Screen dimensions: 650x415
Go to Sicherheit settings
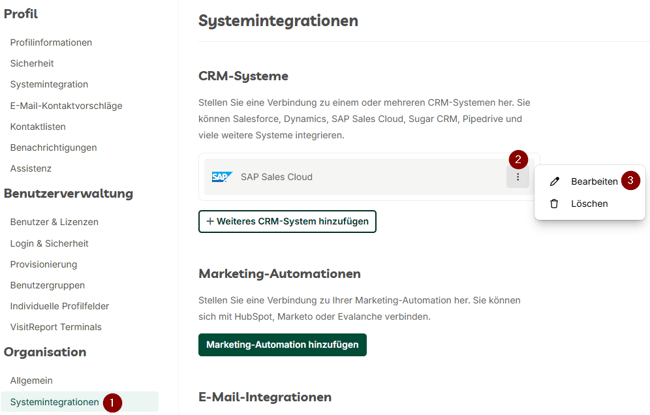click(32, 63)
